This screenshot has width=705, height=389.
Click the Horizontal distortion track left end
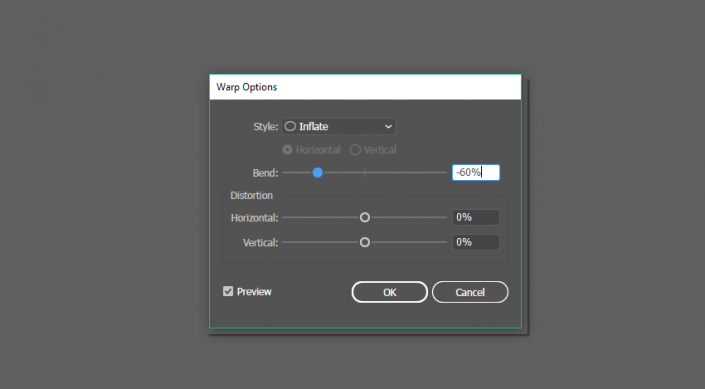pos(286,218)
